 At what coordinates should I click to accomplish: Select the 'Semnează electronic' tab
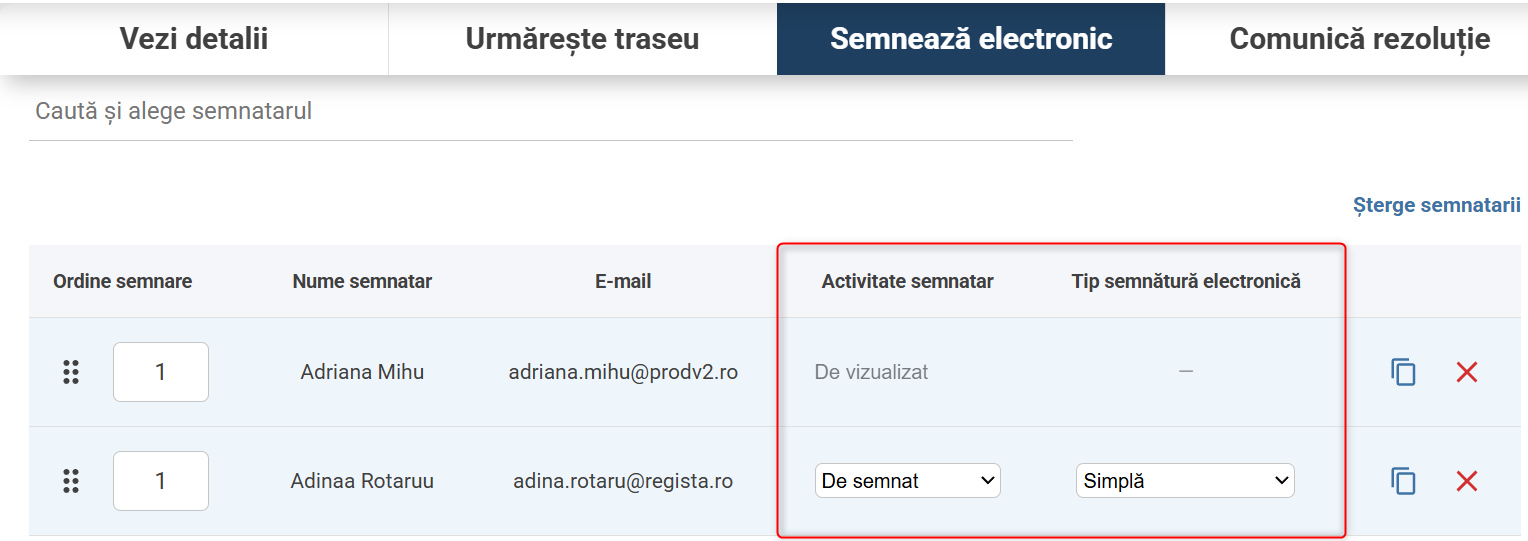971,39
